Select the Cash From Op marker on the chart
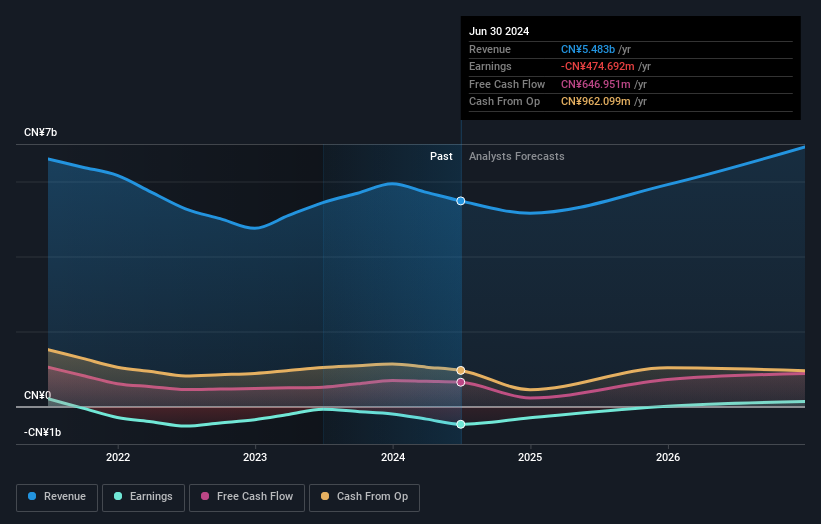The image size is (821, 524). (x=461, y=371)
